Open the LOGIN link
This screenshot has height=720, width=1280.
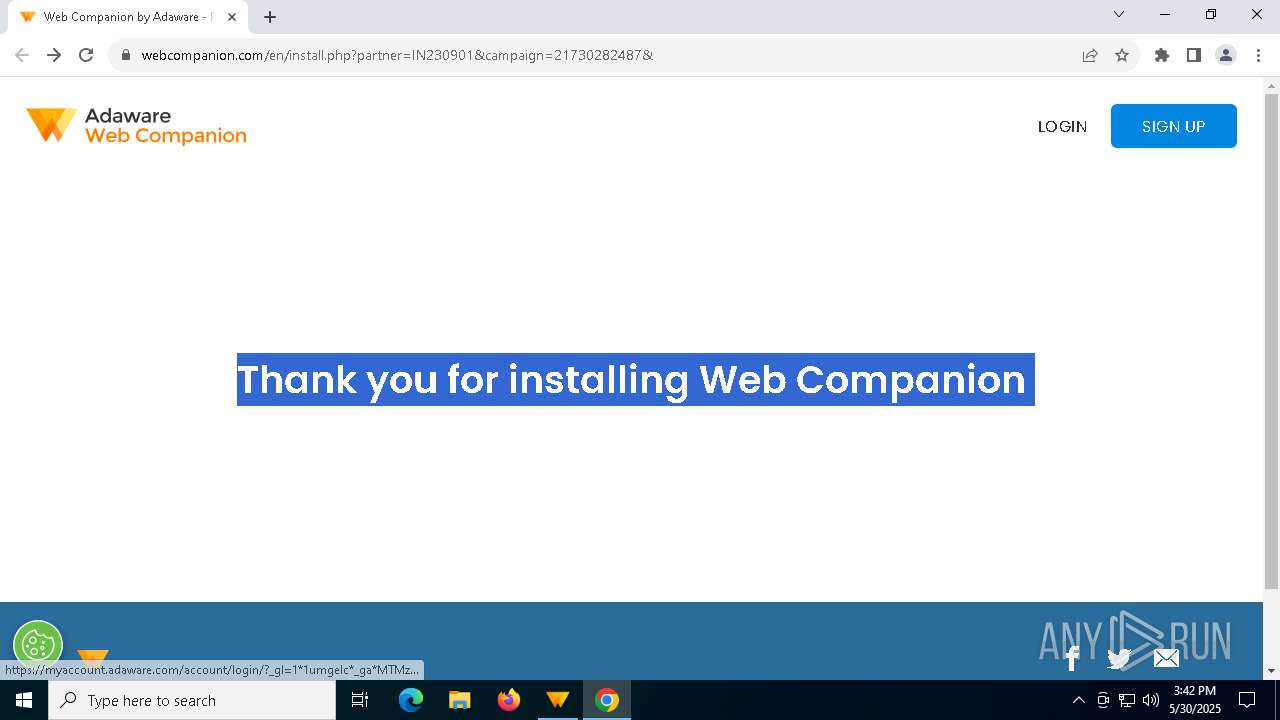[1062, 127]
